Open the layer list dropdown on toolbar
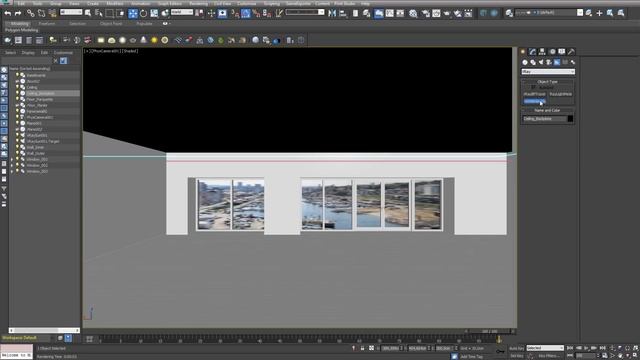The width and height of the screenshot is (640, 360). coord(549,13)
